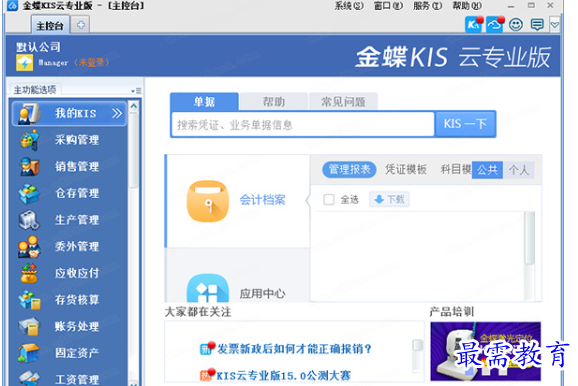Select the 凭证模板 tab
This screenshot has width=578, height=386.
coord(405,170)
